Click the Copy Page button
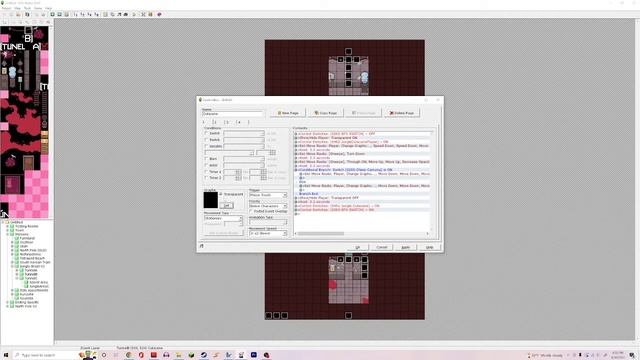The width and height of the screenshot is (640, 360). pos(326,113)
